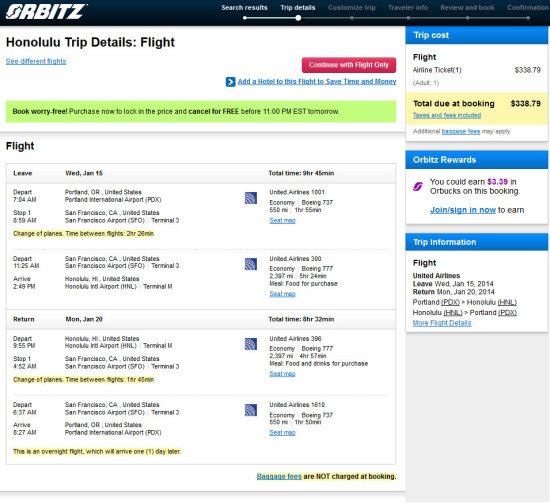Click the Orbitz logo
Image resolution: width=550 pixels, height=503 pixels.
46,12
